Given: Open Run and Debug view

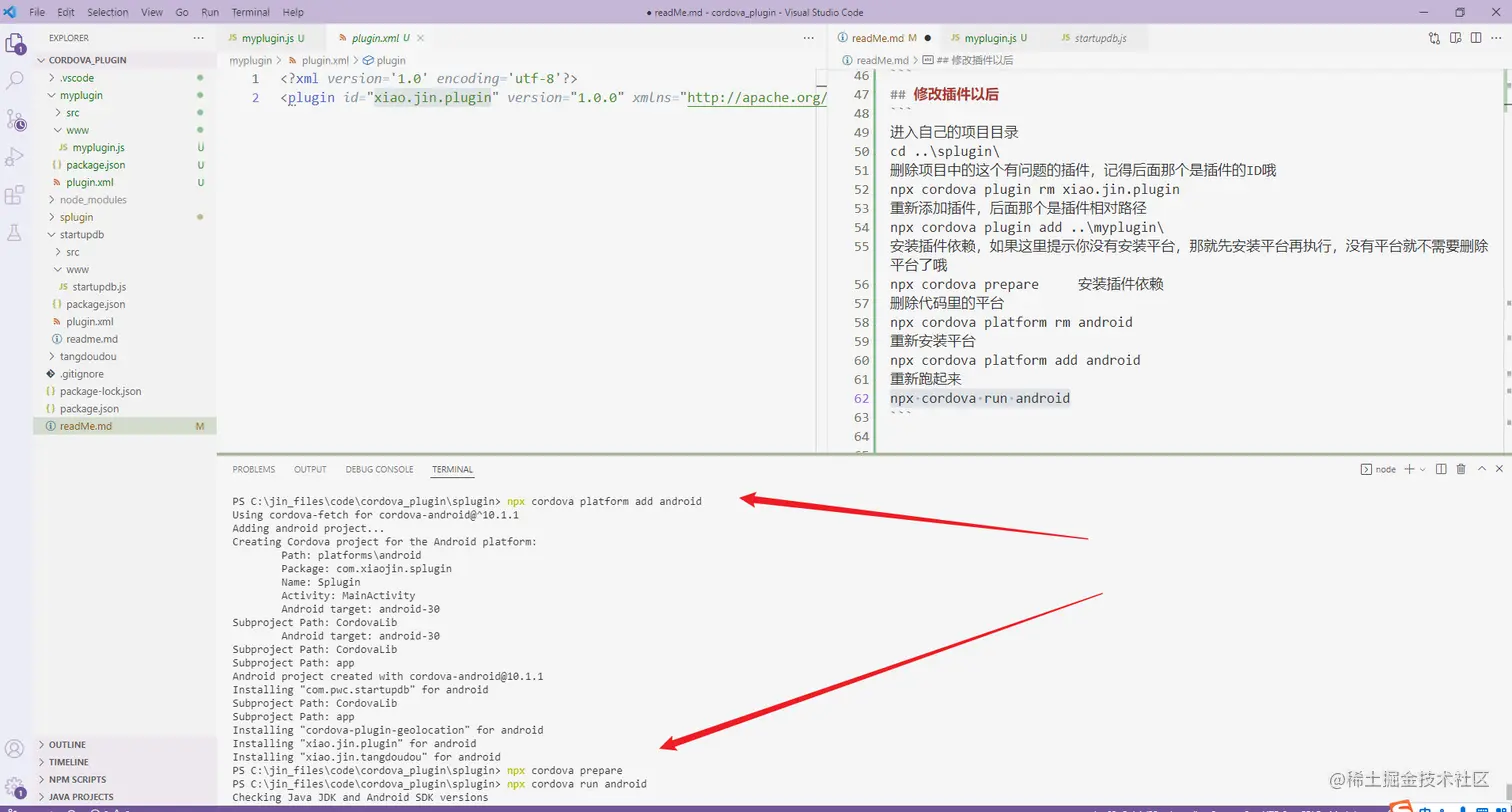Looking at the screenshot, I should (x=15, y=157).
